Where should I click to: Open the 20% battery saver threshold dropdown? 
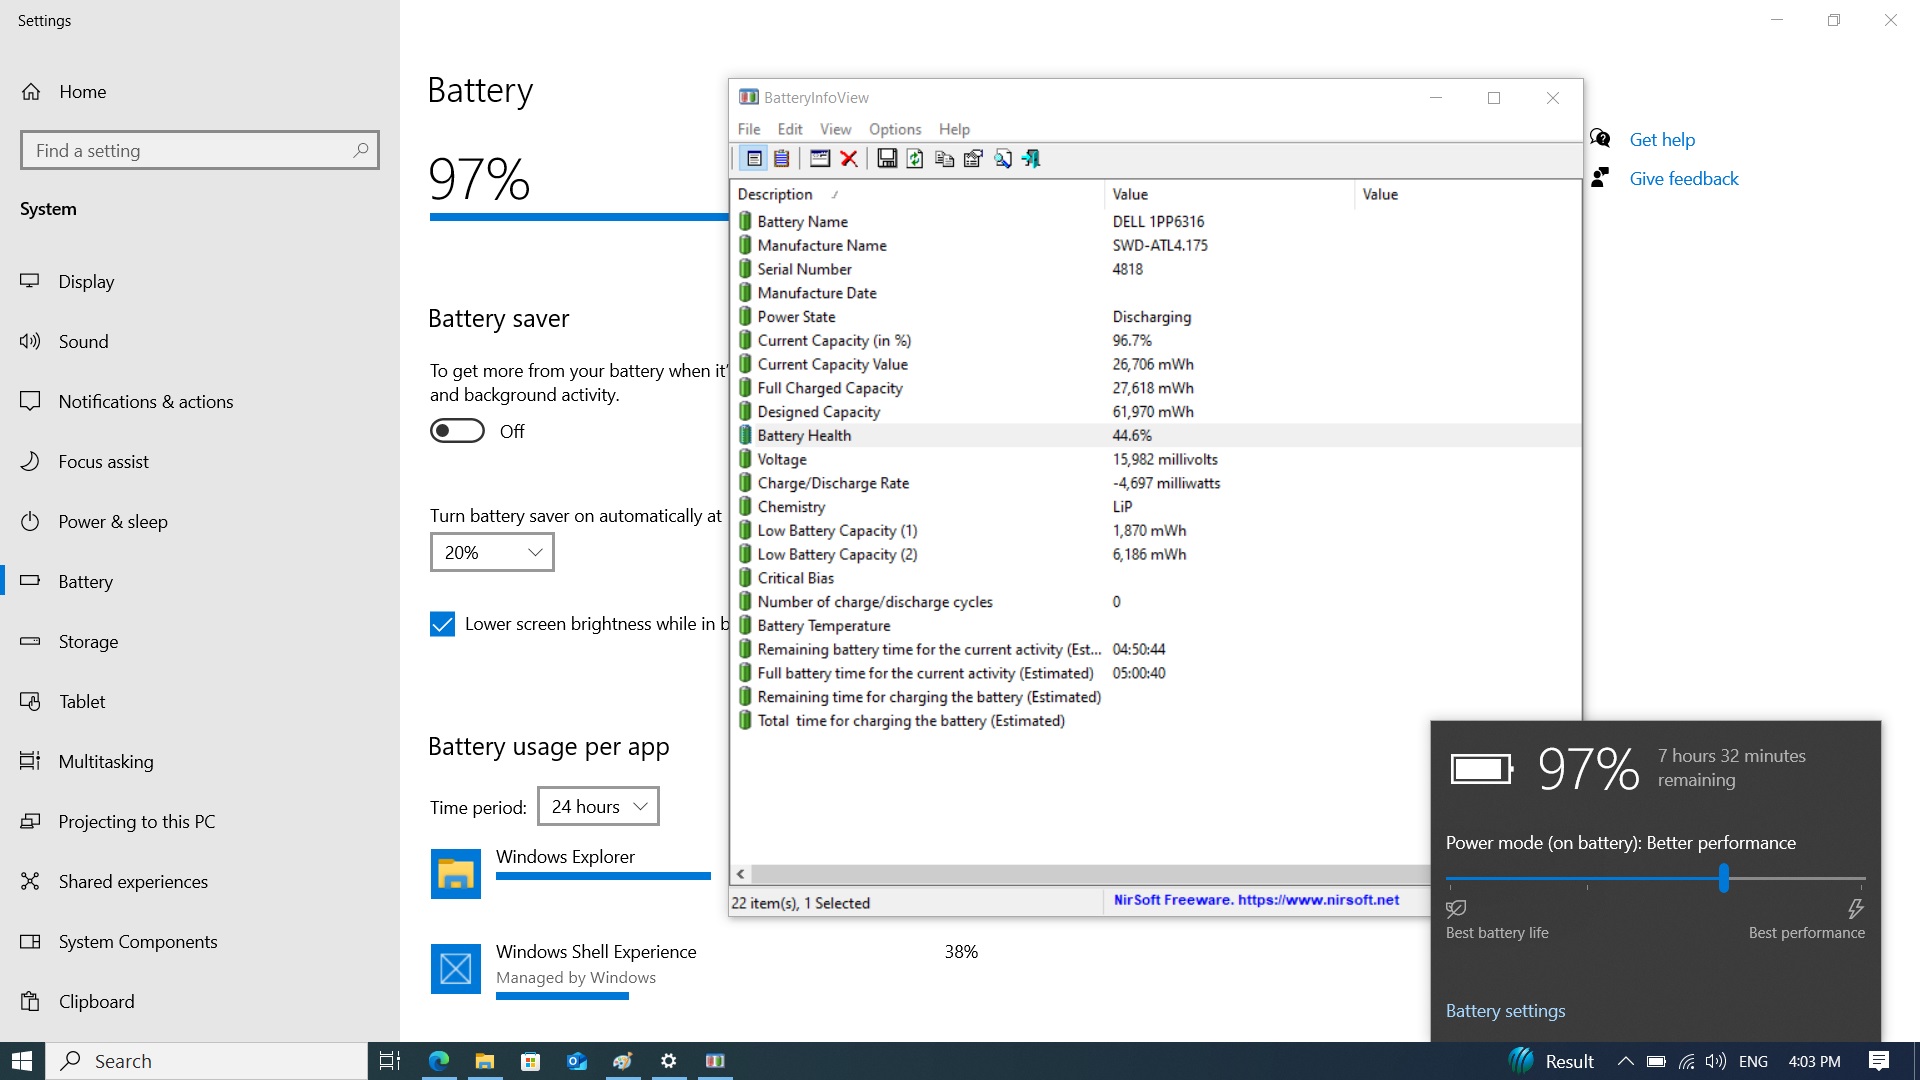coord(492,552)
